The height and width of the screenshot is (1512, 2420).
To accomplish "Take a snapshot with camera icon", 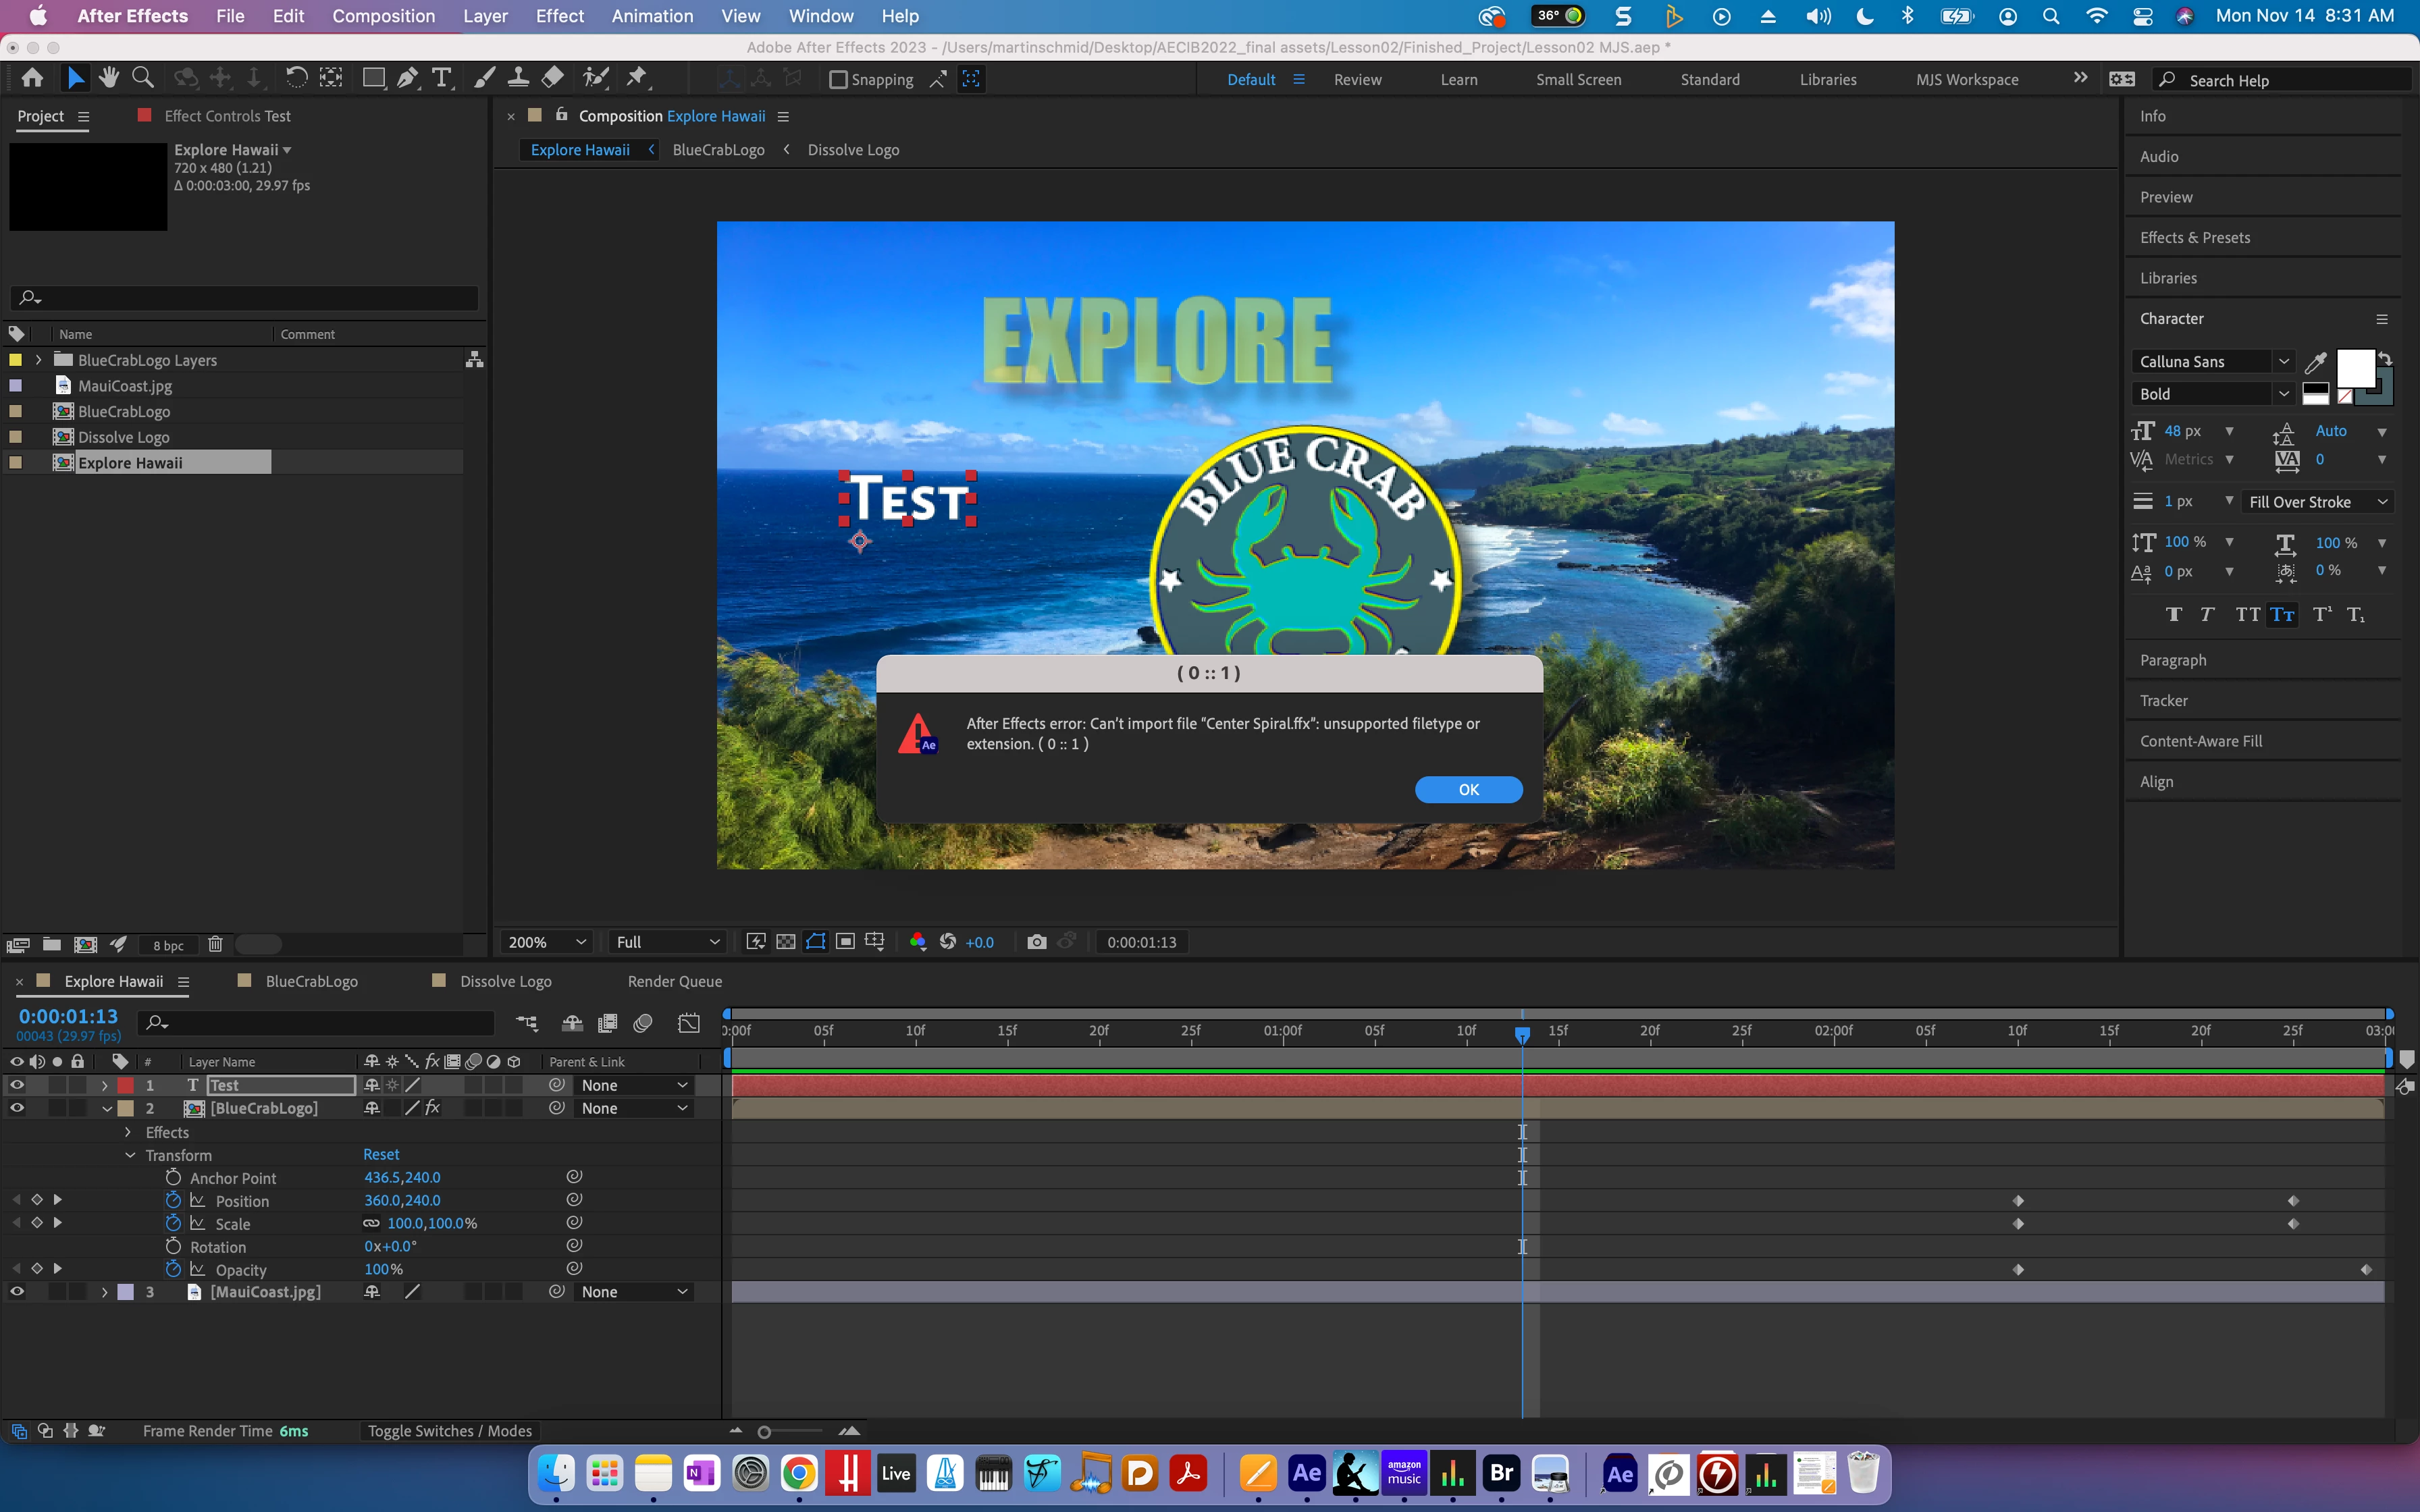I will tap(1036, 942).
